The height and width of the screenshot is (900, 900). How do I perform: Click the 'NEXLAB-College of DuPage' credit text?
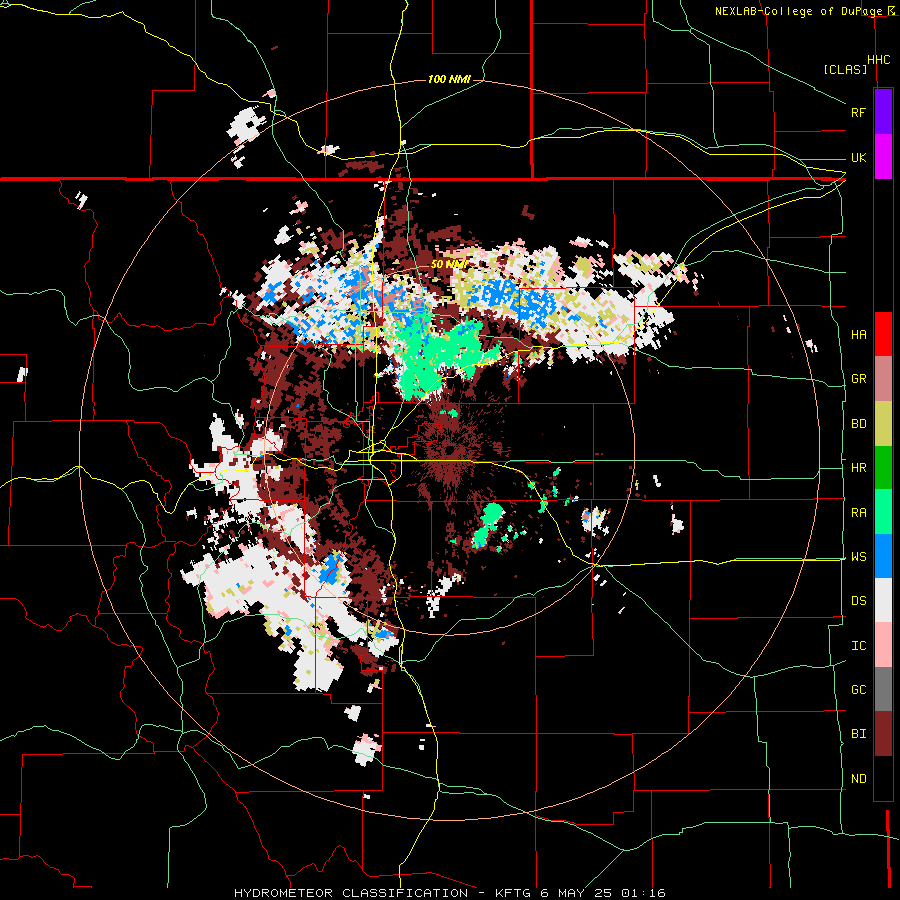(x=800, y=11)
